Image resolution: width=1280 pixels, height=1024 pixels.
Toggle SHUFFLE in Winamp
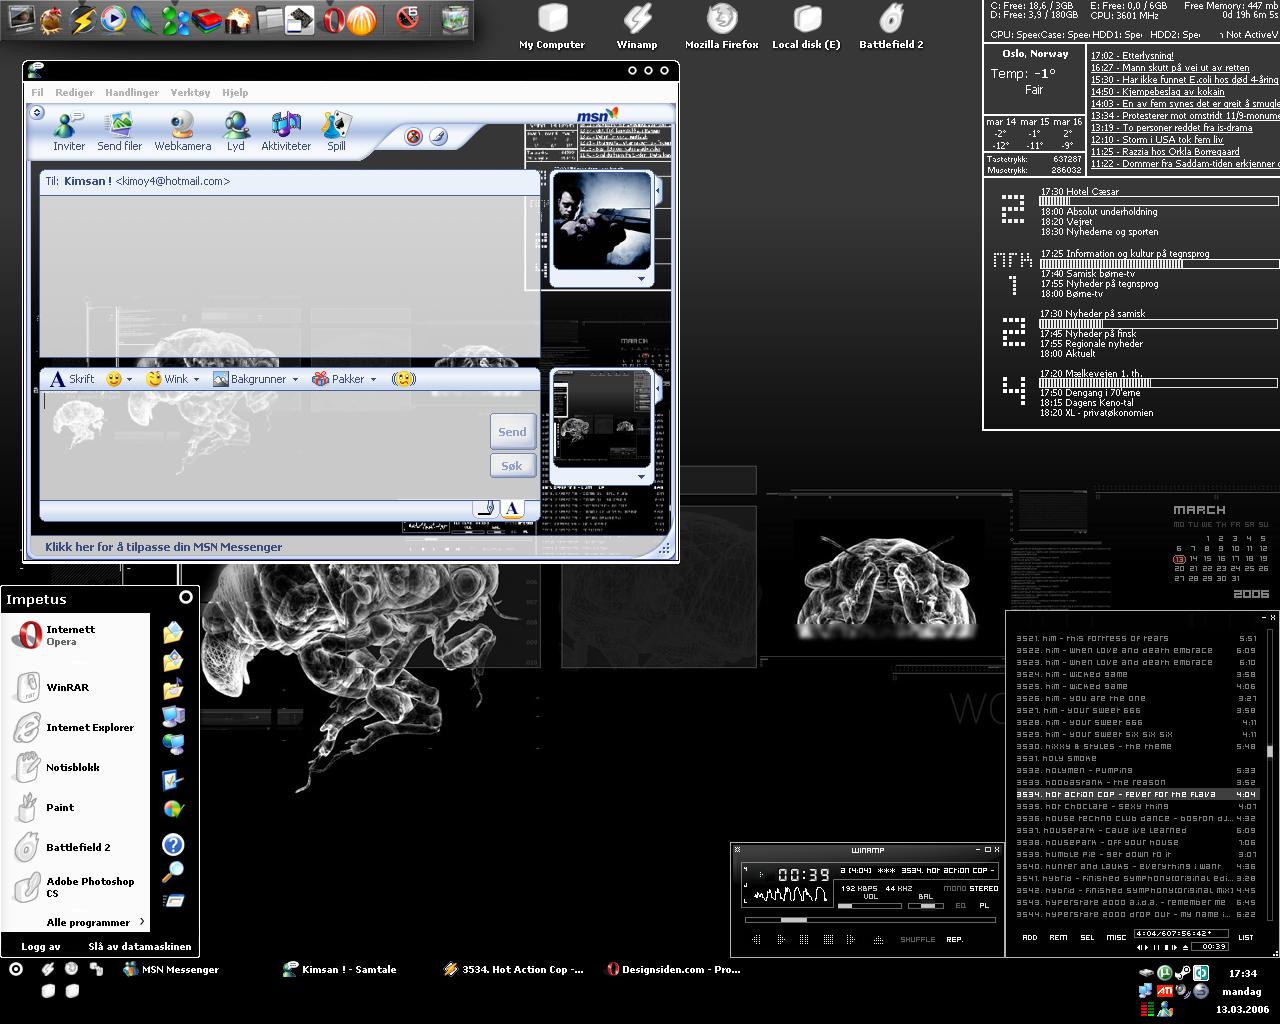coord(917,940)
